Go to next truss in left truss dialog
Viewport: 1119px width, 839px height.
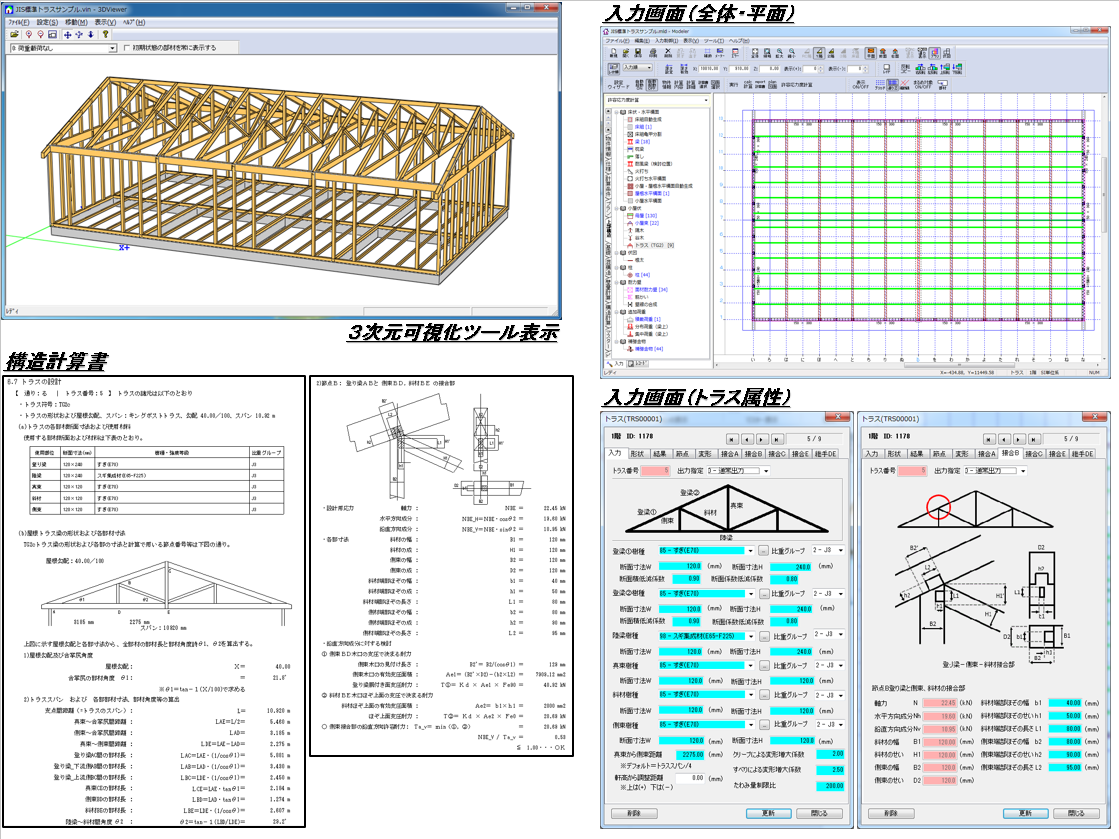coord(762,439)
